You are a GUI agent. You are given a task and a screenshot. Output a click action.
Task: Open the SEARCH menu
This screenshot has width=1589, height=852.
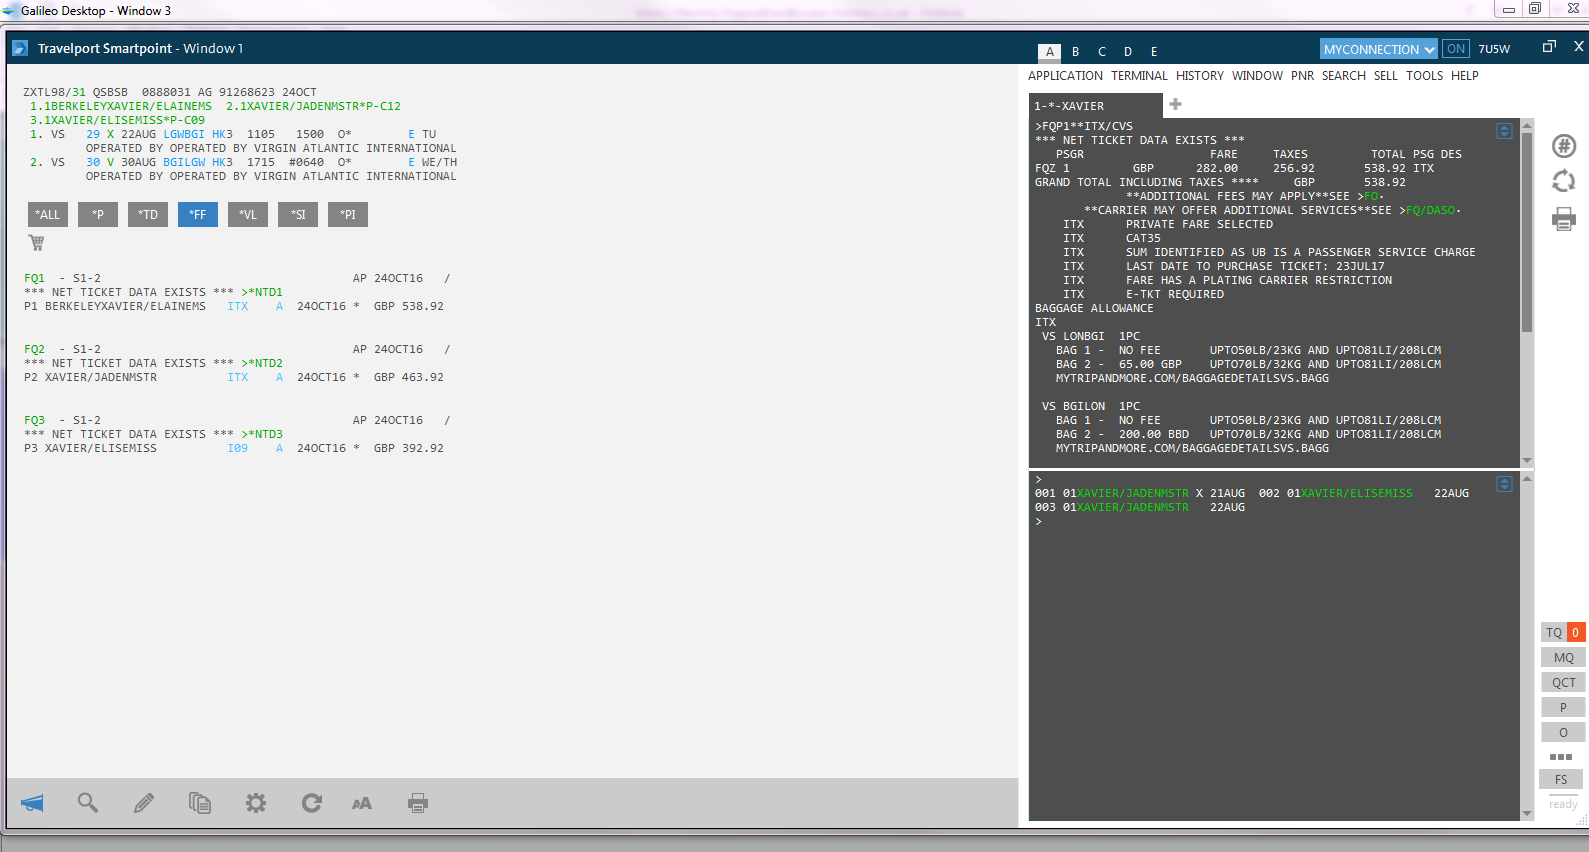[x=1344, y=76]
